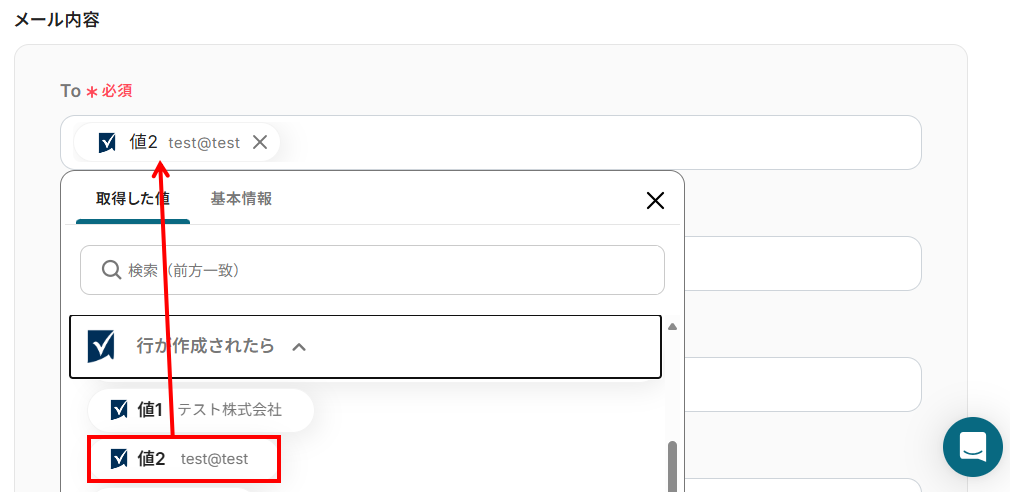The height and width of the screenshot is (492, 1010).
Task: Click empty area of To field
Action: tap(600, 142)
